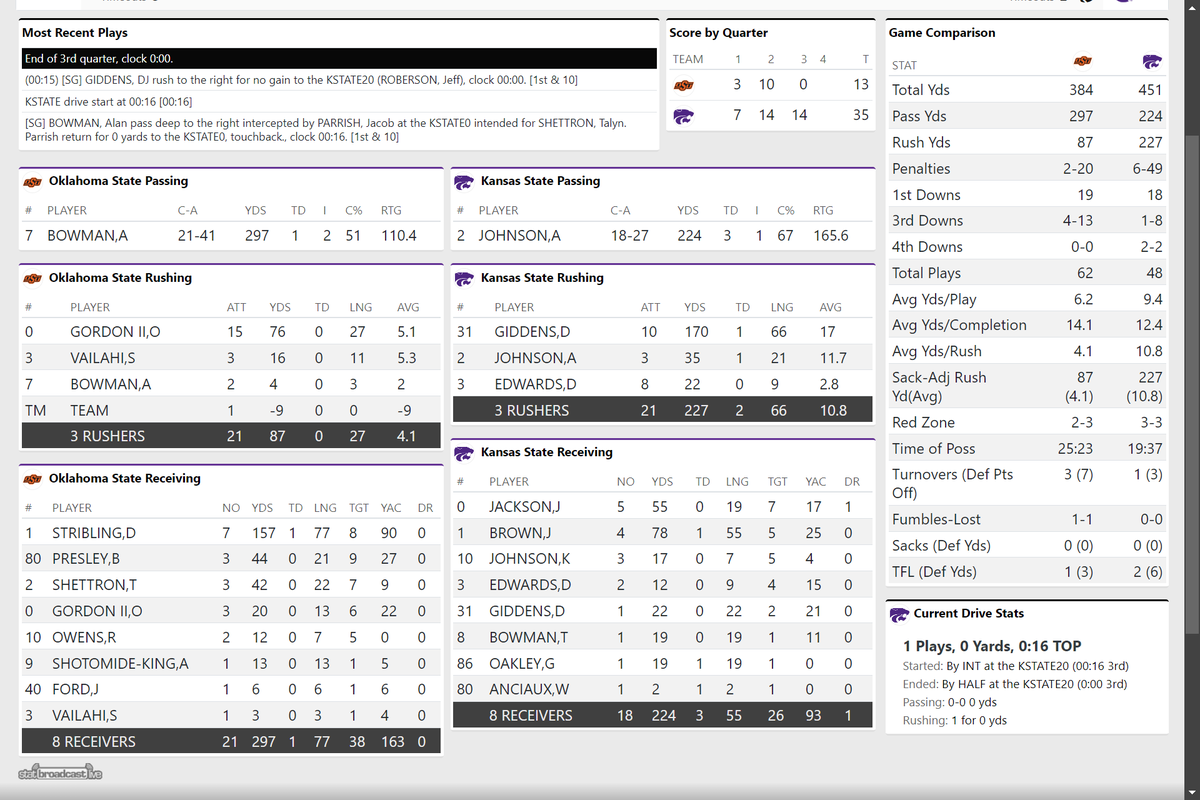
Task: Open the StatBroadcast Live logo link
Action: [61, 773]
